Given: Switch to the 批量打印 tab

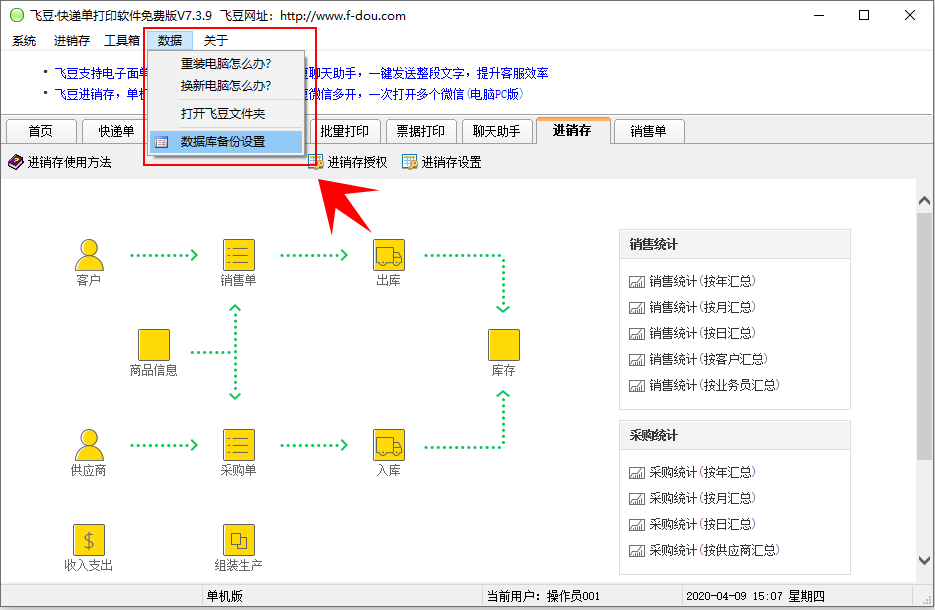Looking at the screenshot, I should click(x=345, y=131).
